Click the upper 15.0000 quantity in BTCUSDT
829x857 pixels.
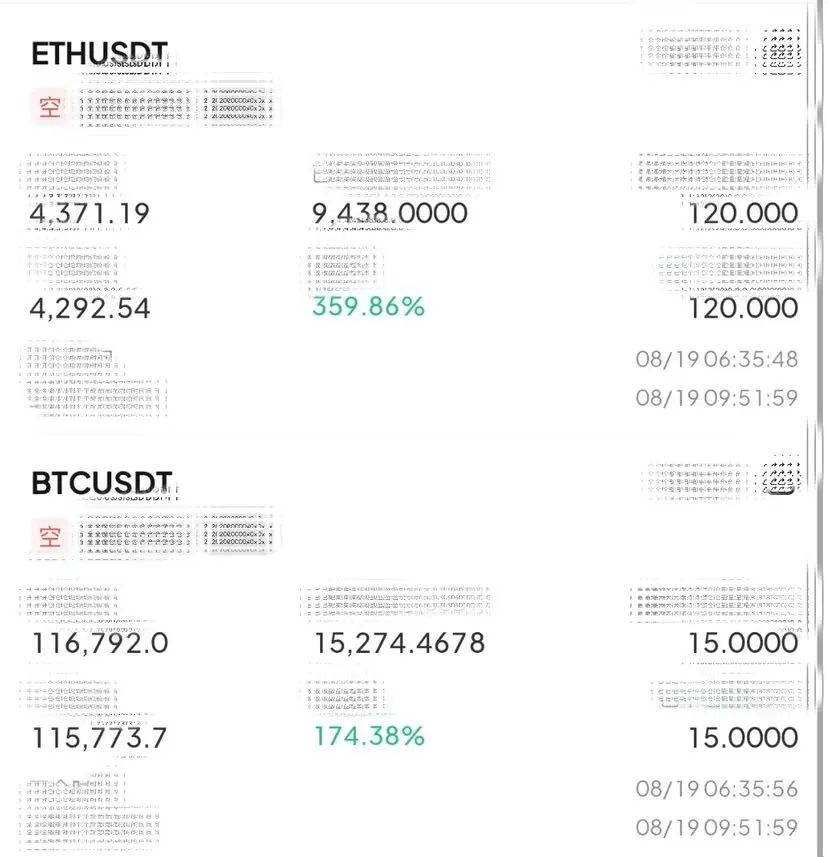(x=743, y=643)
